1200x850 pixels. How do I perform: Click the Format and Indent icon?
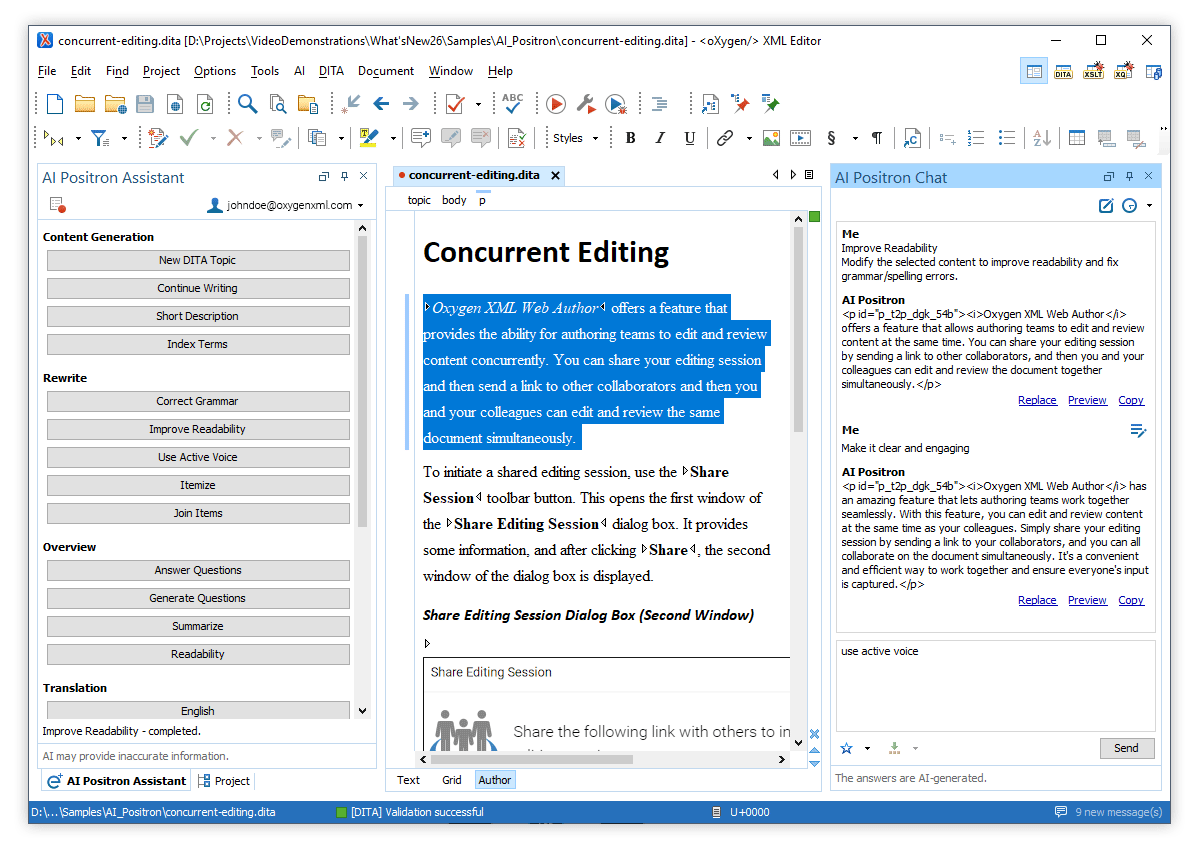pos(659,104)
